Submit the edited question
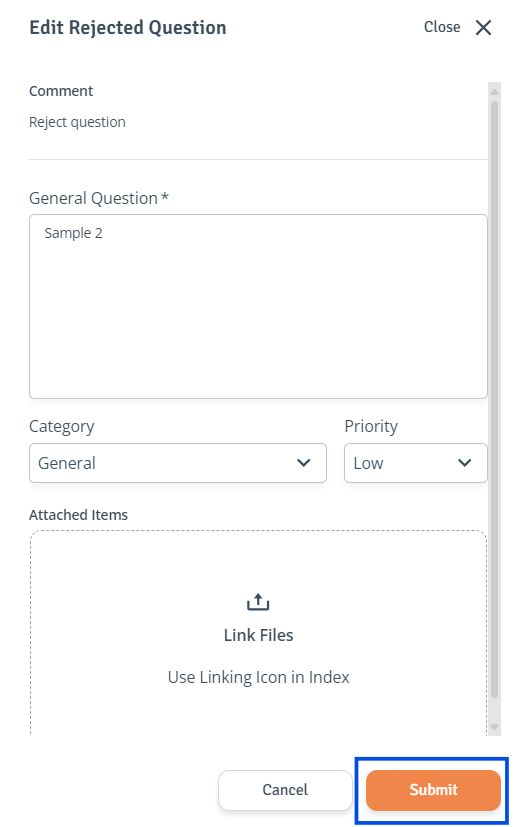Viewport: 515px width, 827px height. [433, 790]
